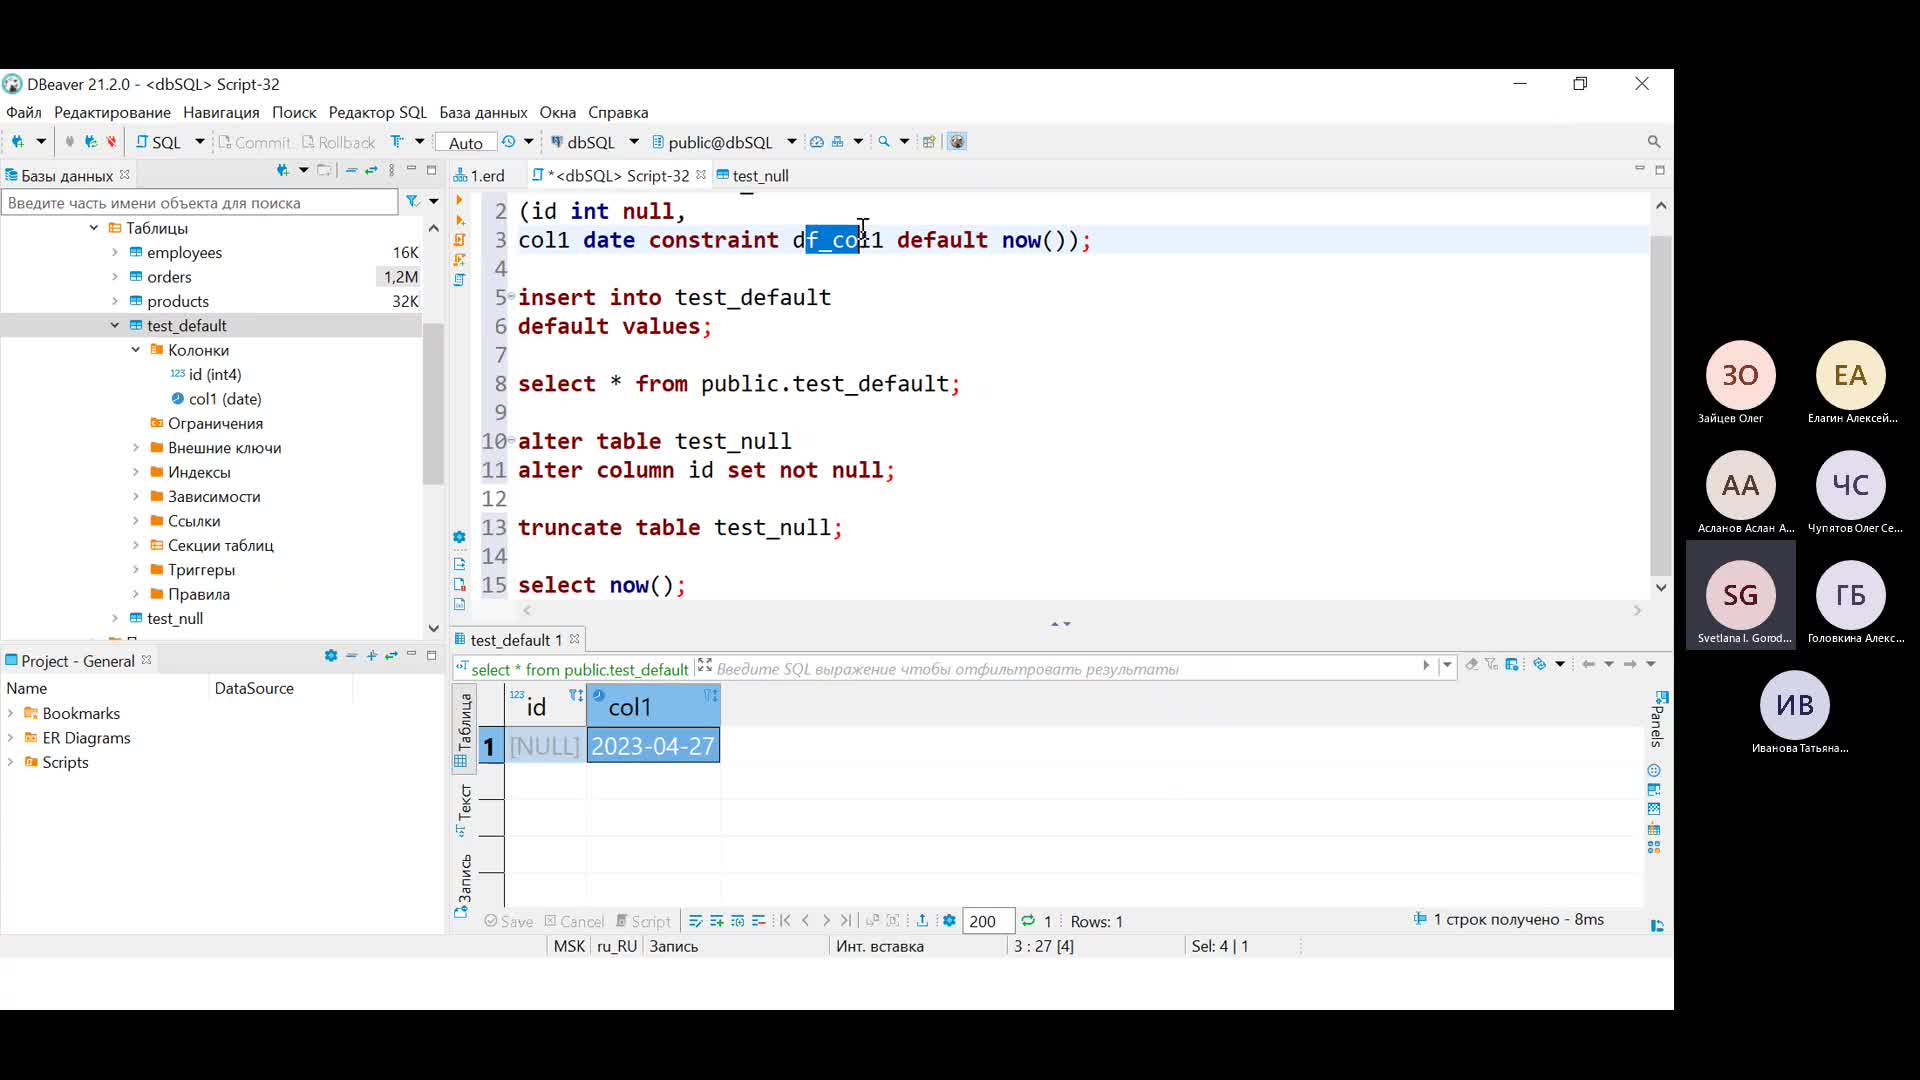This screenshot has height=1080, width=1920.
Task: Open the dbSQL active connection dropdown
Action: (x=634, y=142)
